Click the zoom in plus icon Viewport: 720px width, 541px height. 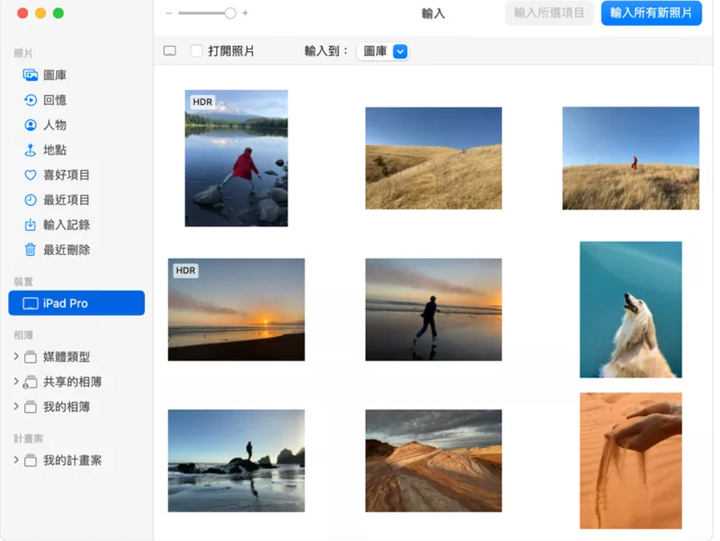245,13
